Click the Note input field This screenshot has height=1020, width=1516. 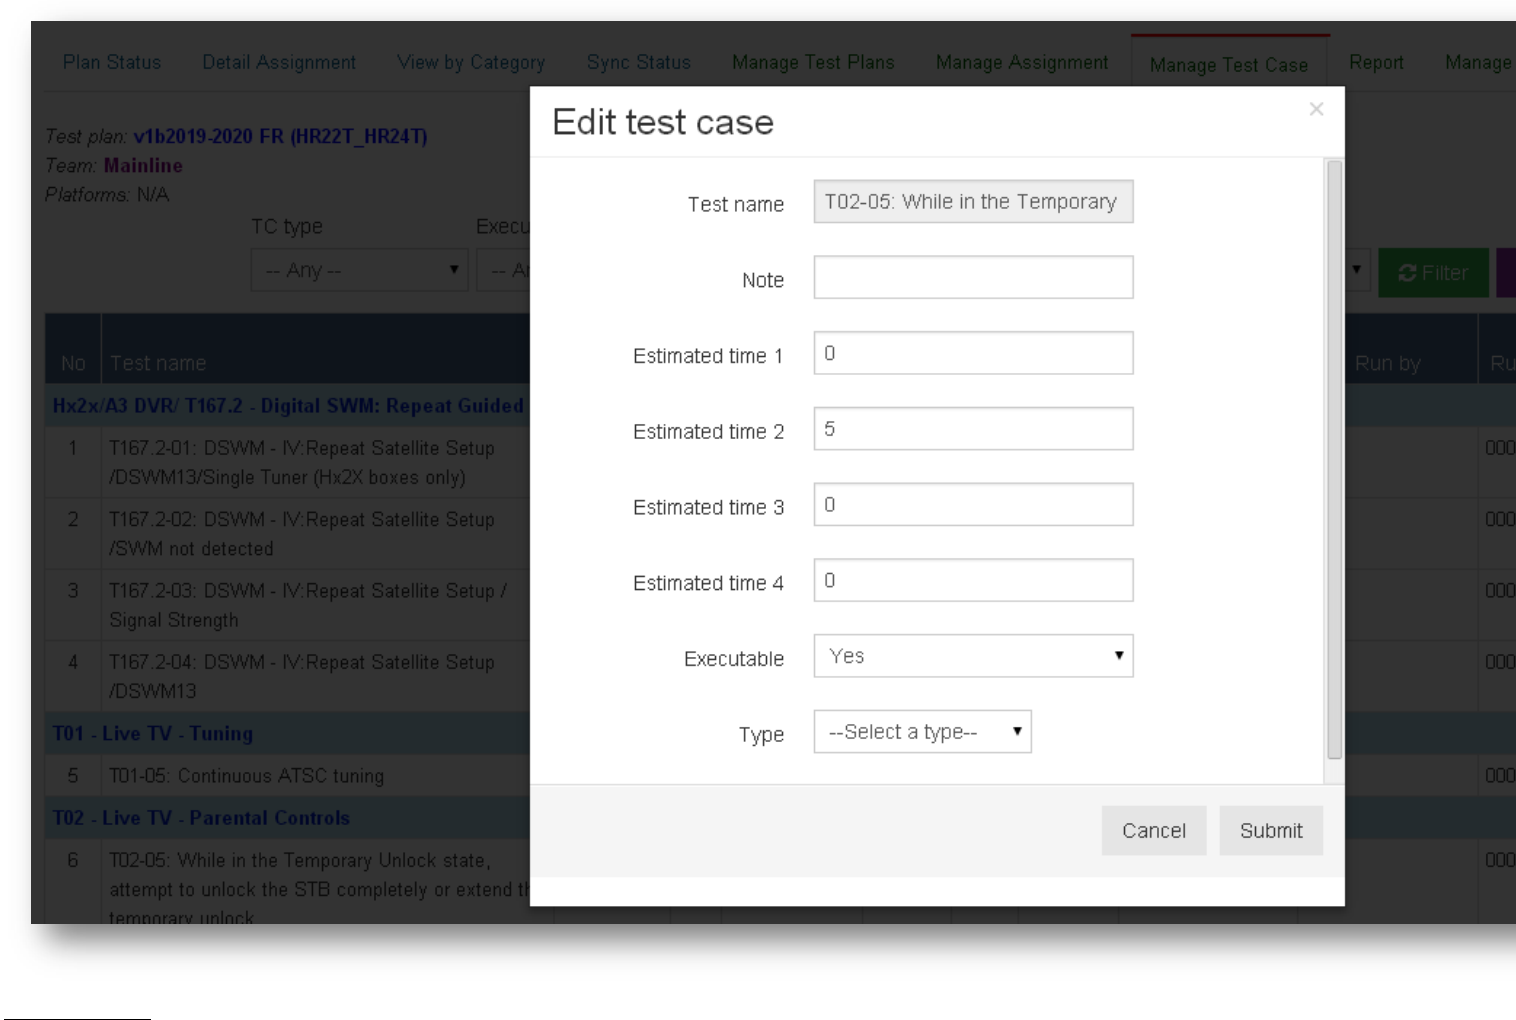(x=973, y=278)
